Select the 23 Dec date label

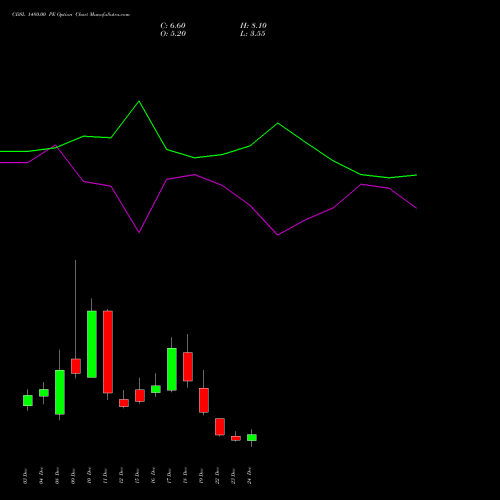click(x=233, y=476)
